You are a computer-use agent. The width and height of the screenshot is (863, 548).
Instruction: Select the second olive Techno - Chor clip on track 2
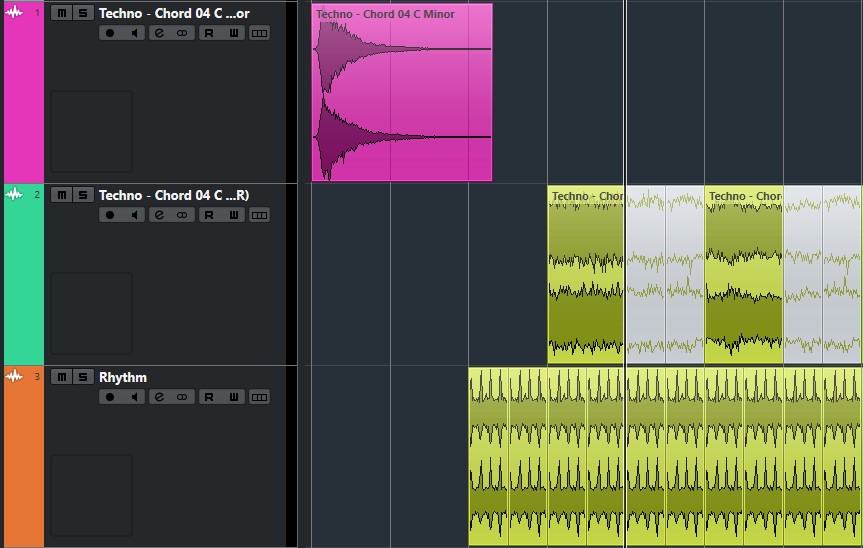[744, 275]
